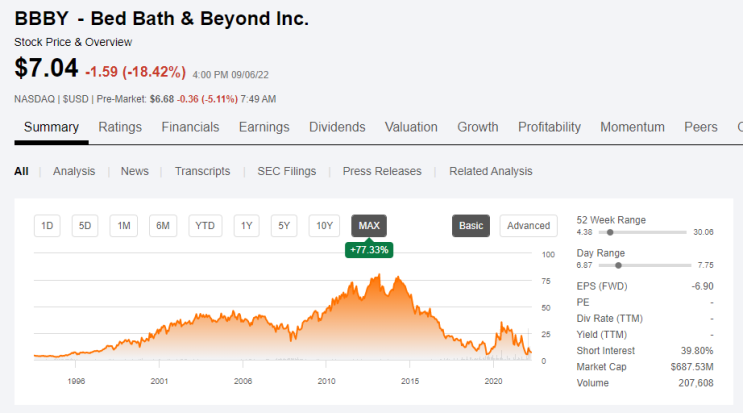Click the Day Range slider marker
Viewport: 743px width, 413px height.
[x=618, y=266]
